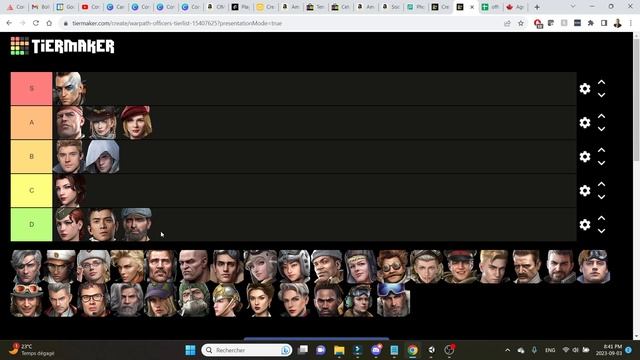This screenshot has width=640, height=360.
Task: Select the face-painted officer in S tier
Action: coord(69,89)
